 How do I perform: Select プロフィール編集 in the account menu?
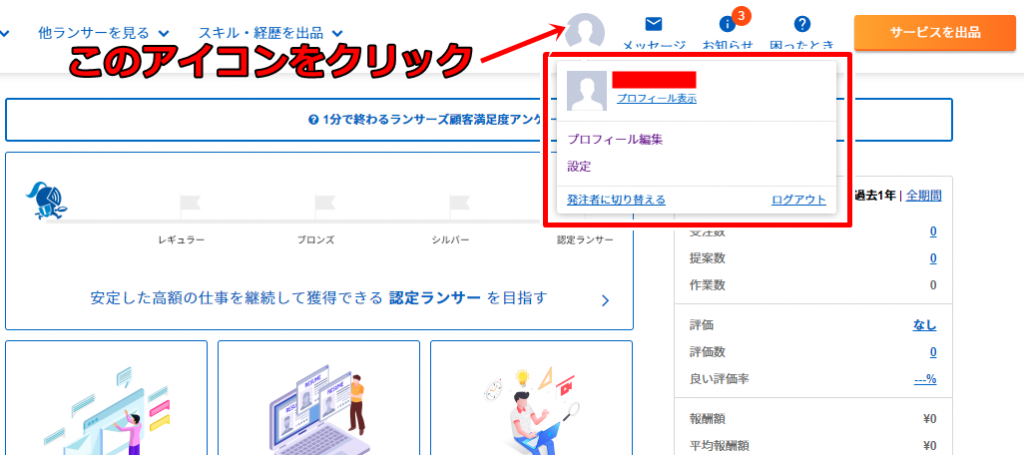coord(615,139)
